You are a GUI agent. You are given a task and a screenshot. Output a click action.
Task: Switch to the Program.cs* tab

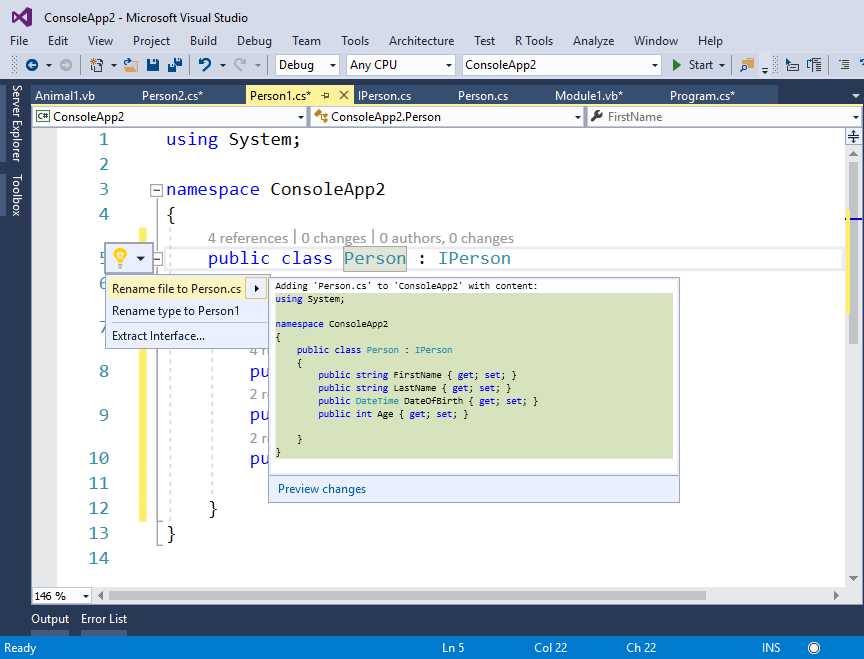[702, 96]
